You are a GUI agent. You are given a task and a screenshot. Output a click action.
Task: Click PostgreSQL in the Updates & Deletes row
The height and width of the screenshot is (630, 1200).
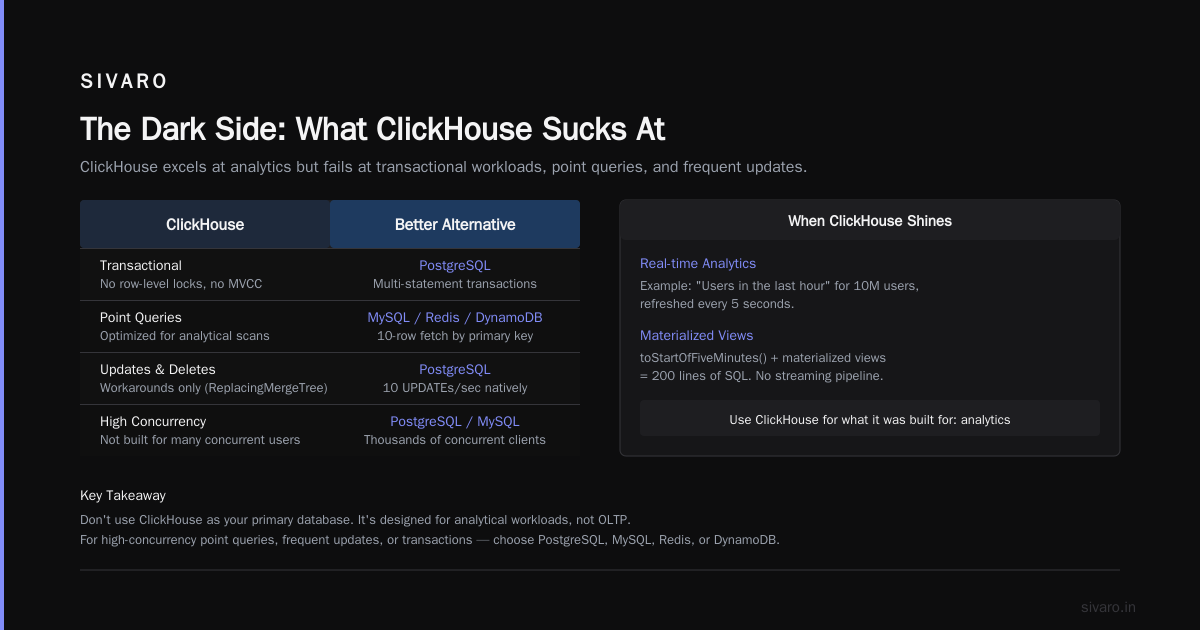[455, 369]
